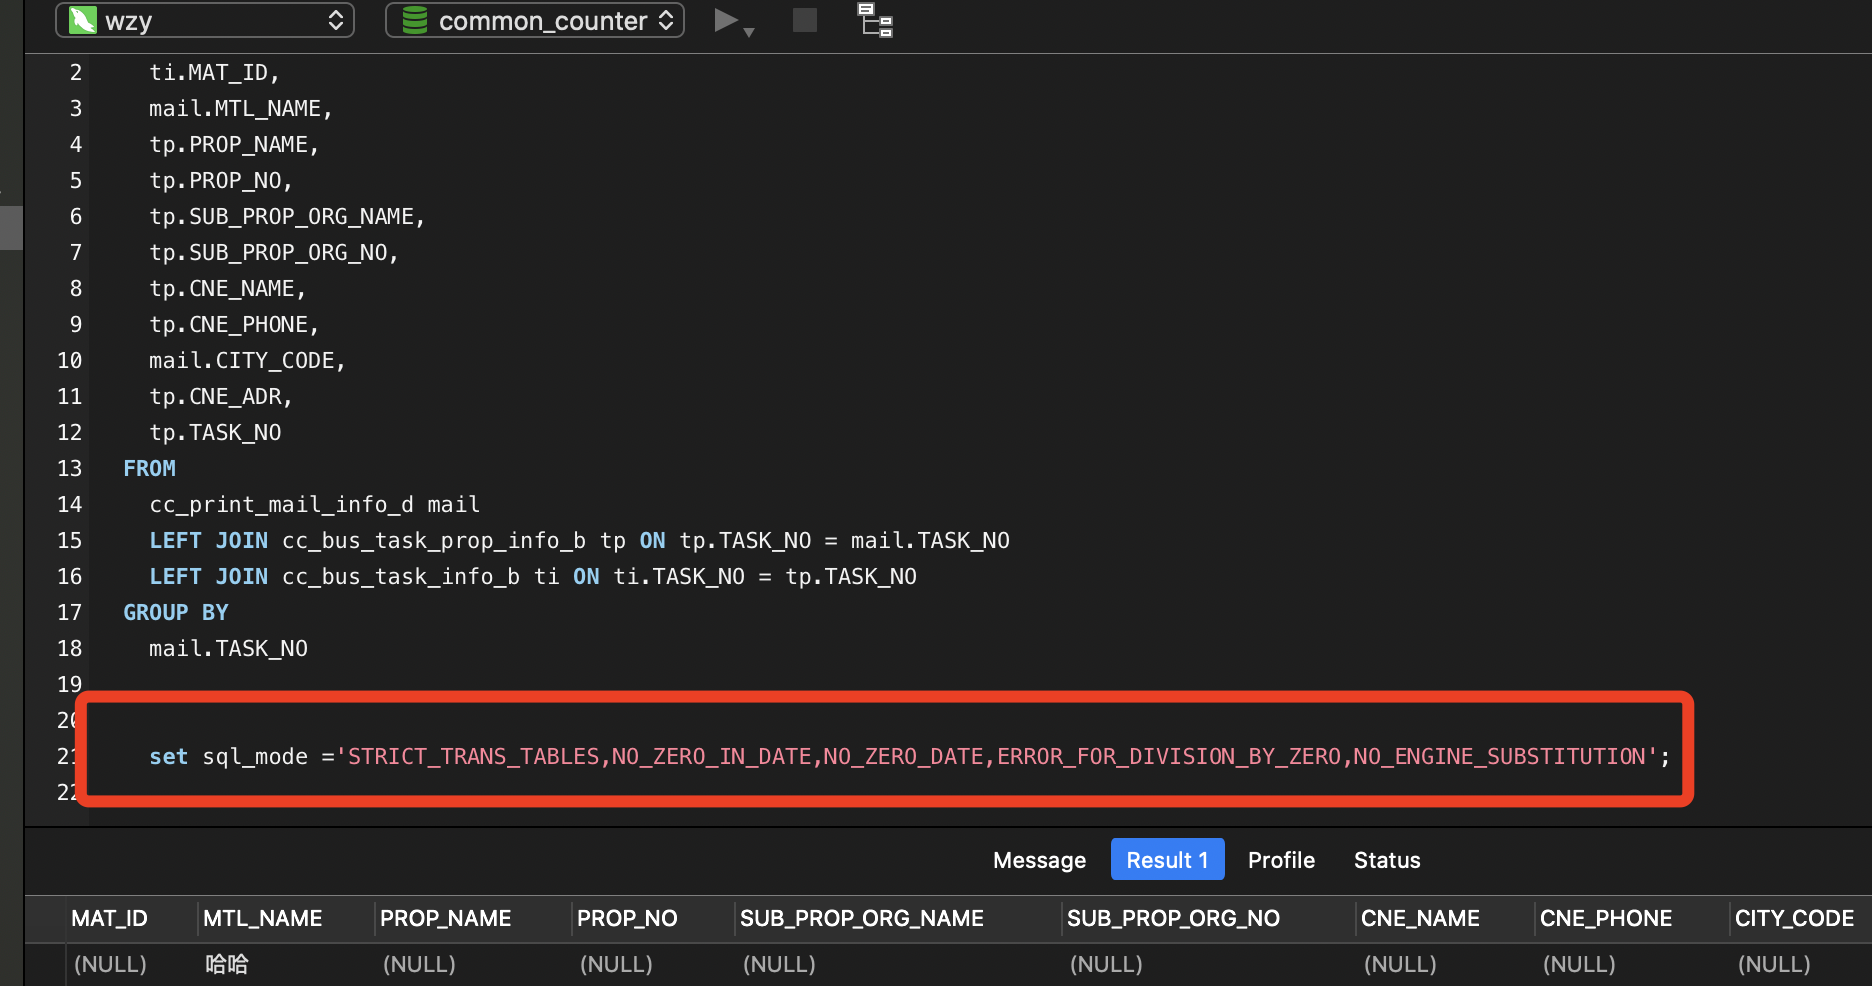Stop query execution with the square button
Screen dimensions: 1872x986
pos(805,20)
